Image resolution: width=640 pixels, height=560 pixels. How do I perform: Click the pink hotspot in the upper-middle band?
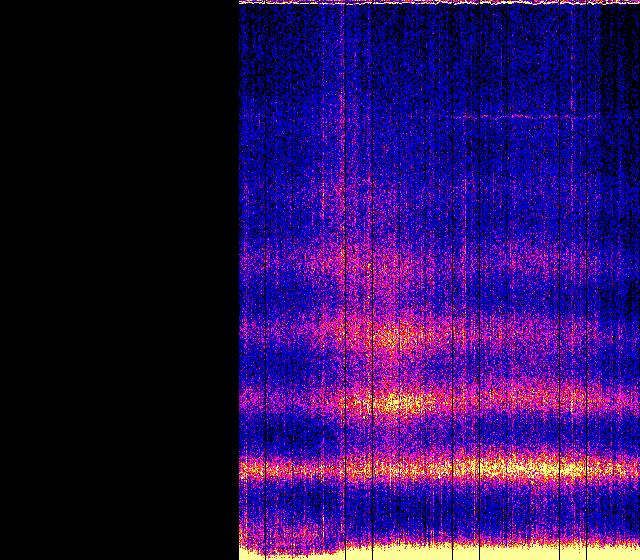pos(390,336)
